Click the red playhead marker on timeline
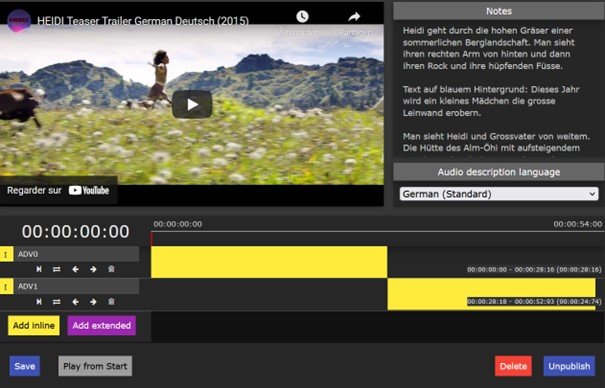The height and width of the screenshot is (388, 605). tap(152, 238)
